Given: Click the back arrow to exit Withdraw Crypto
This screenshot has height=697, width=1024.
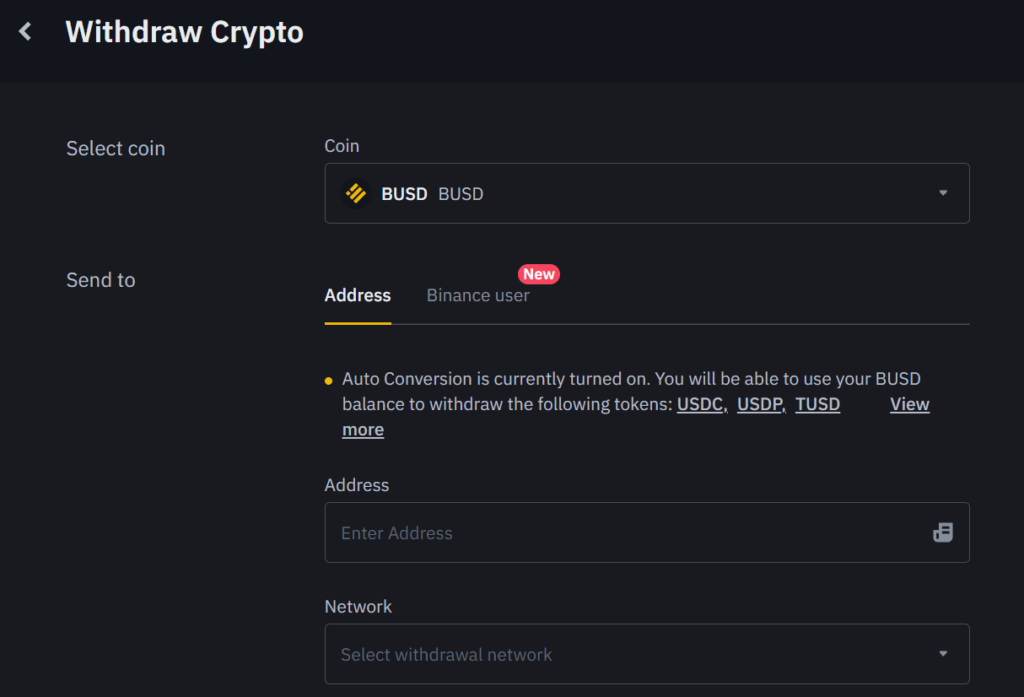Looking at the screenshot, I should [x=24, y=30].
